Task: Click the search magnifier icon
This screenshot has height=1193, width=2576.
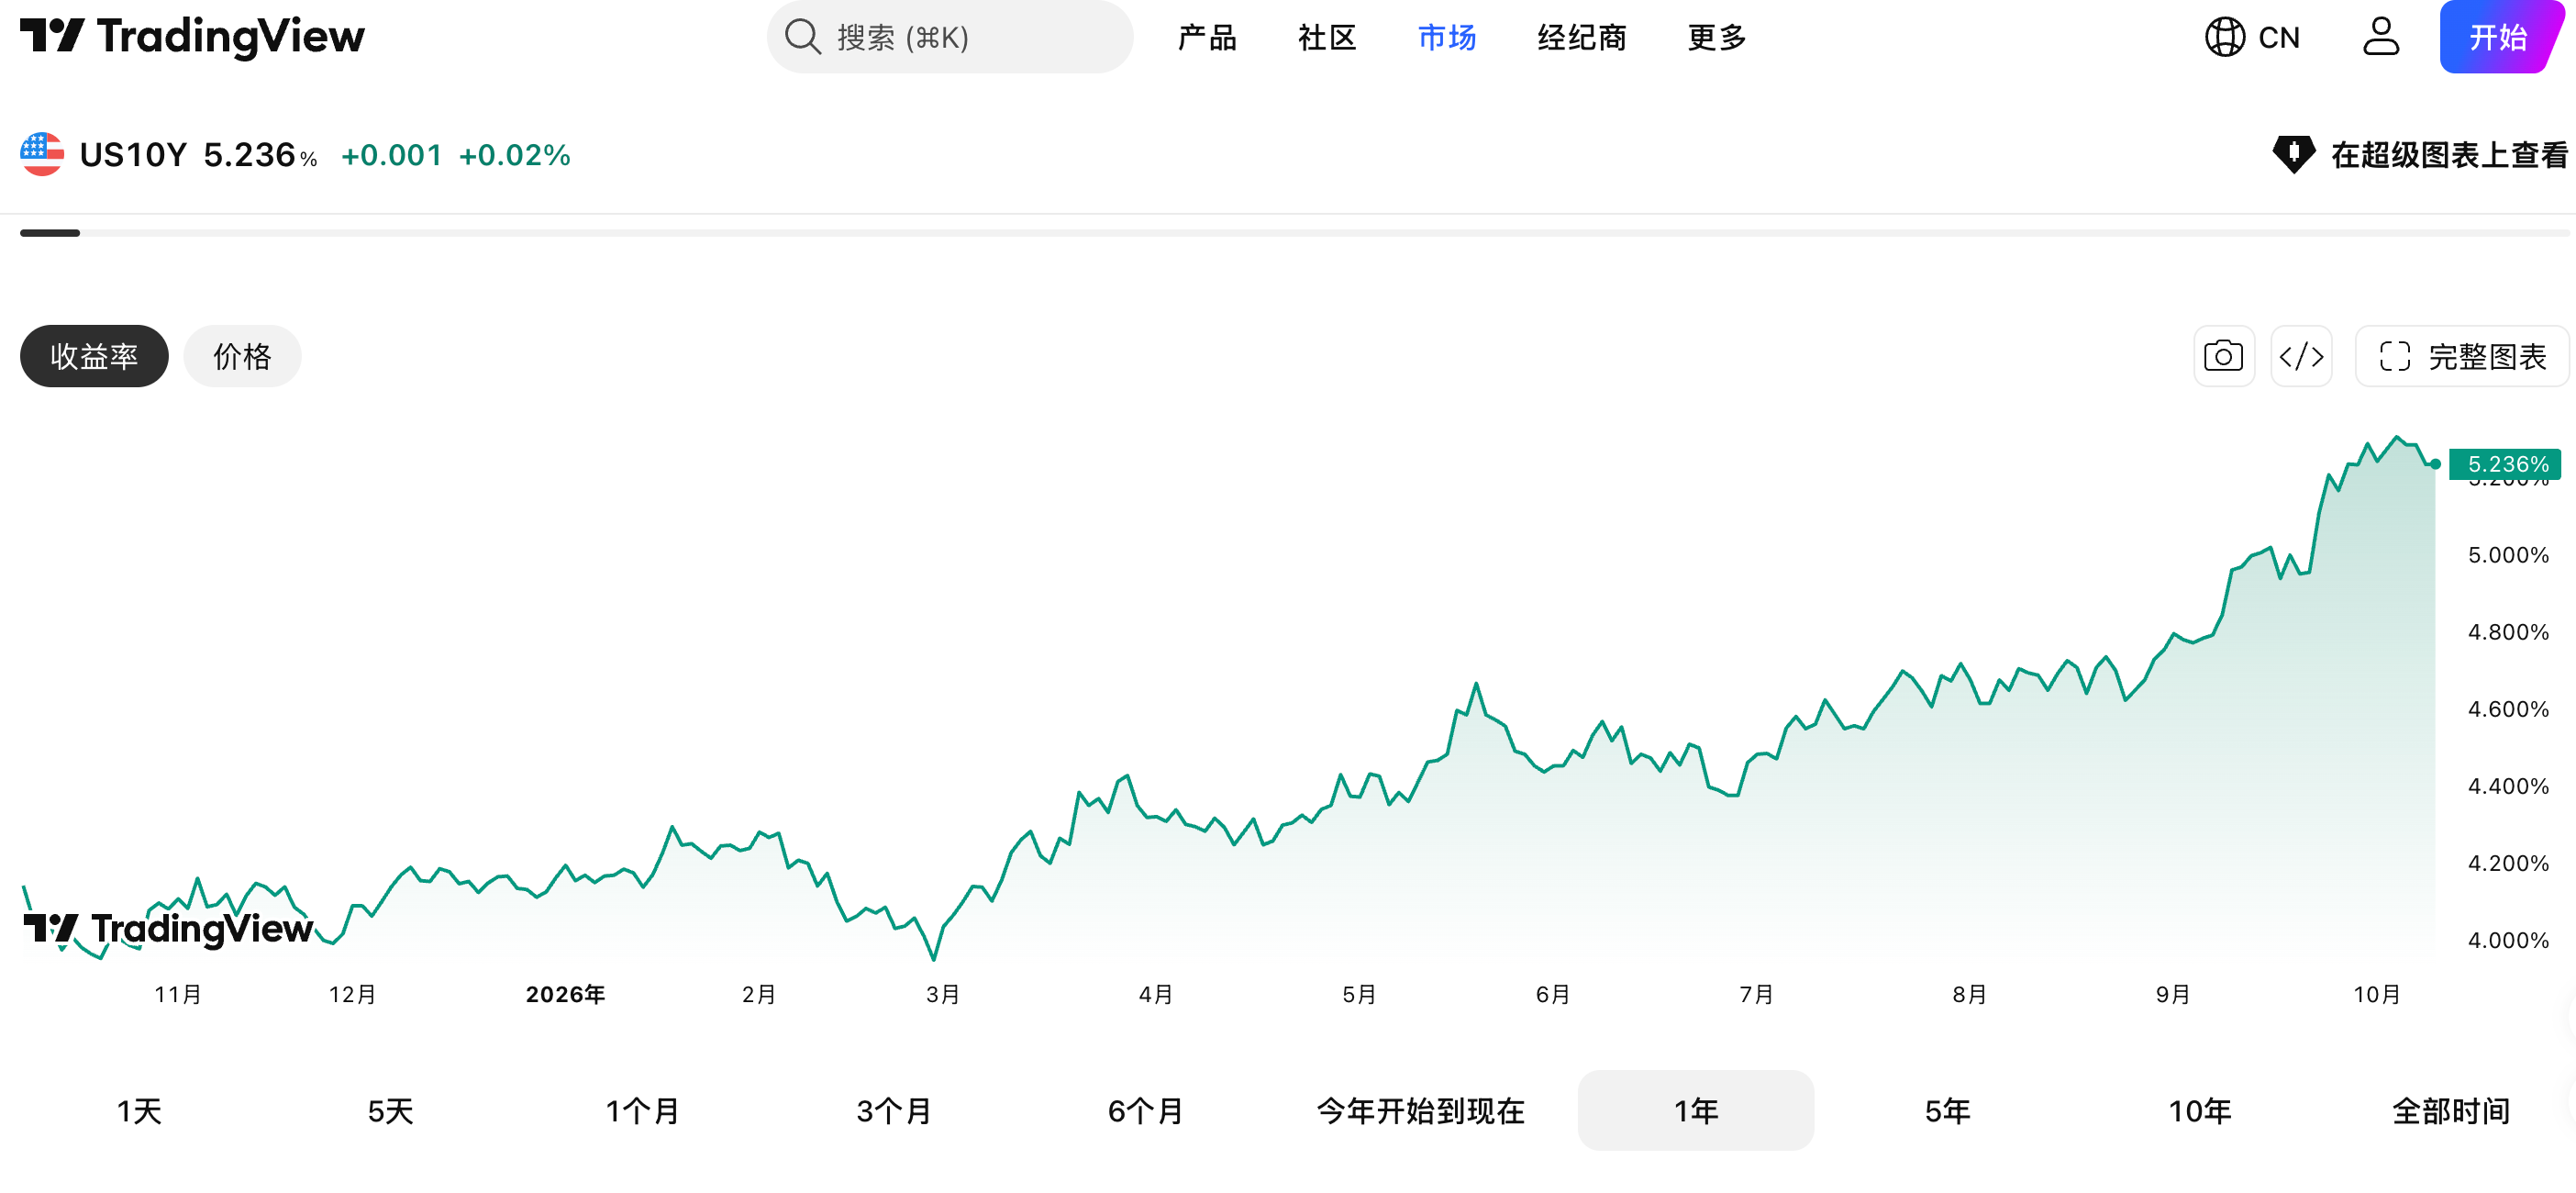Action: [x=802, y=37]
